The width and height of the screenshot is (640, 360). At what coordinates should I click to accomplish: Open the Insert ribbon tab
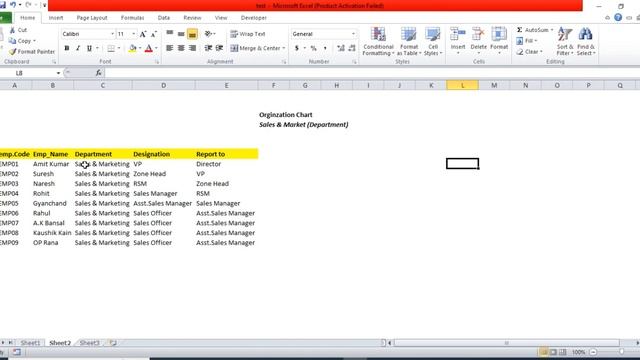56,18
